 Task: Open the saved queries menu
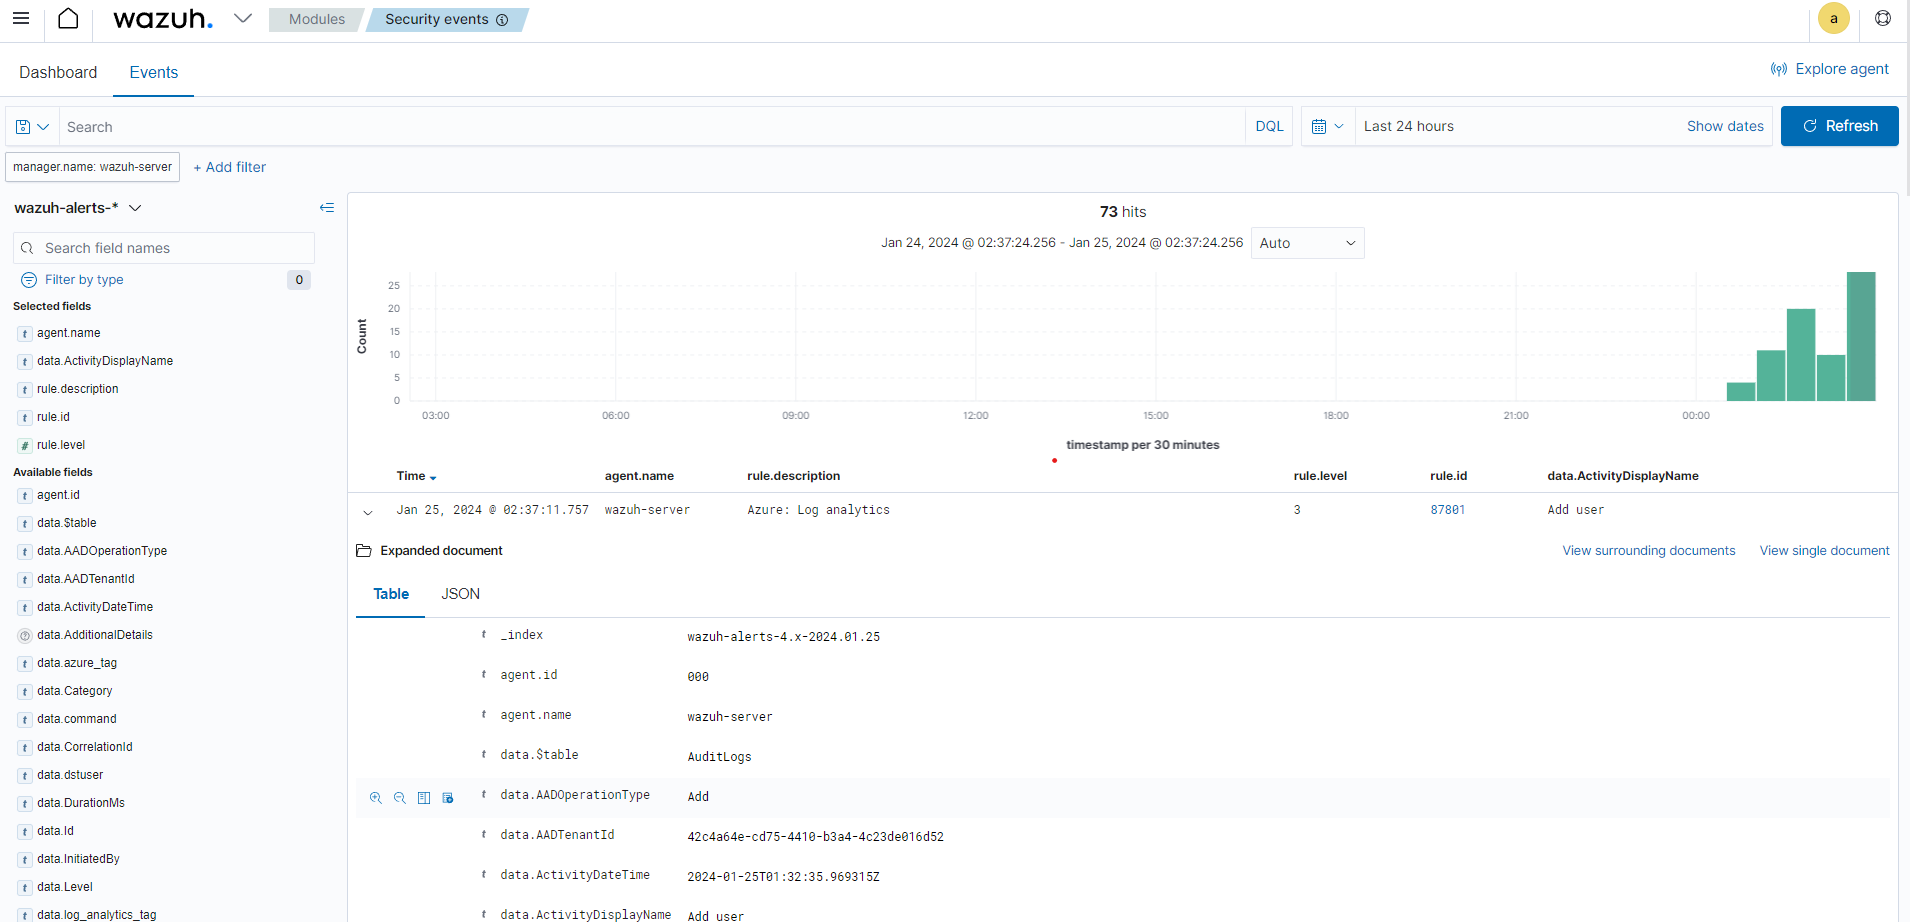click(x=32, y=127)
